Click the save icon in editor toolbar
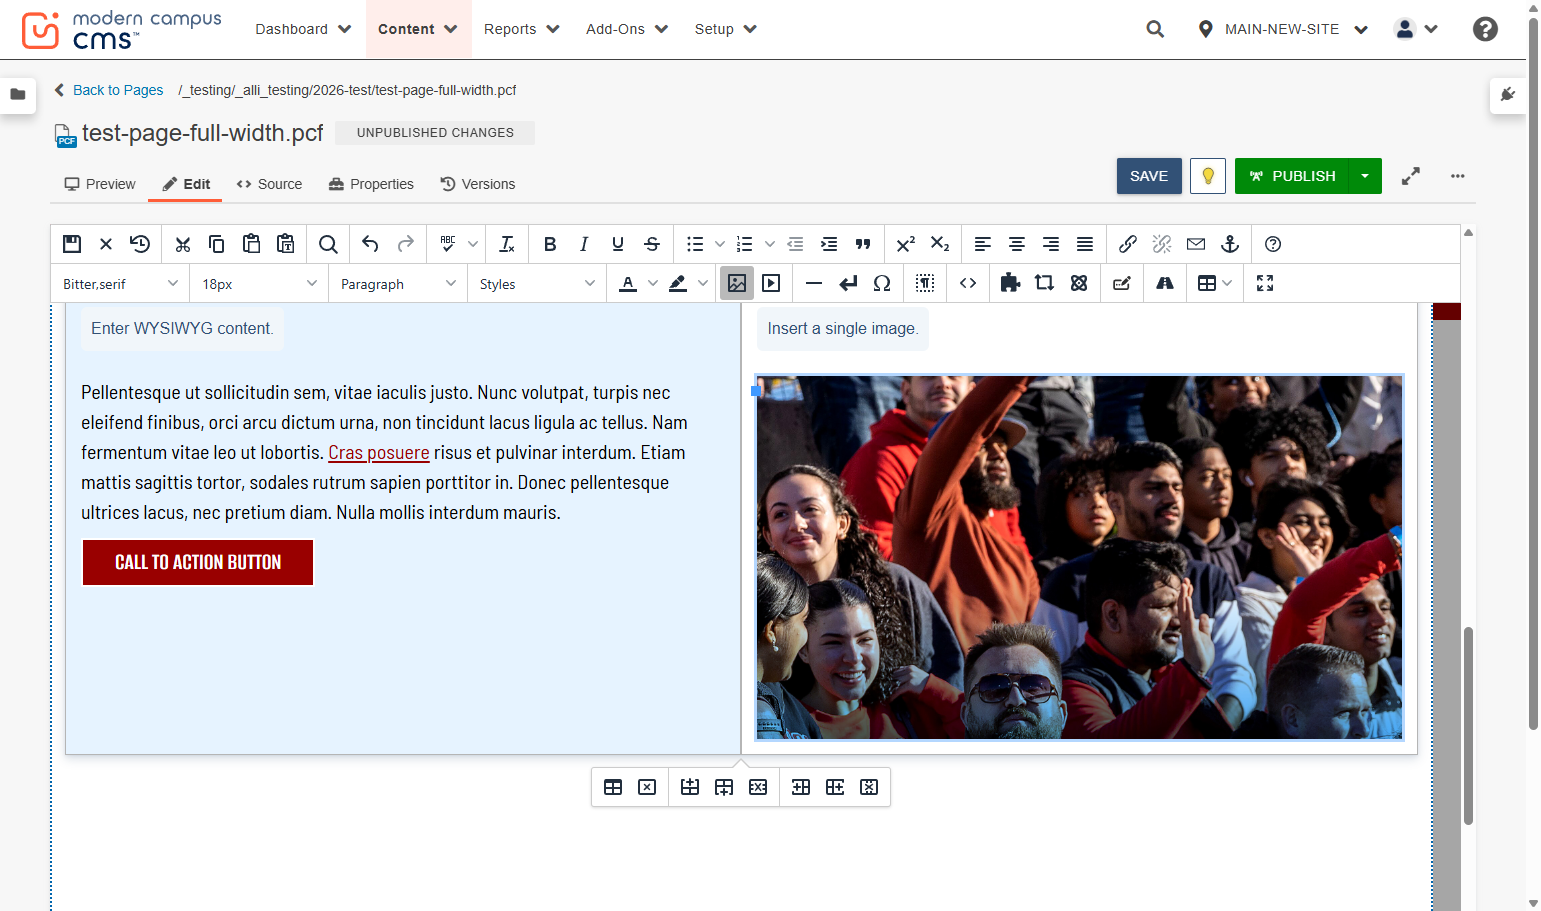The height and width of the screenshot is (911, 1541). (x=72, y=244)
